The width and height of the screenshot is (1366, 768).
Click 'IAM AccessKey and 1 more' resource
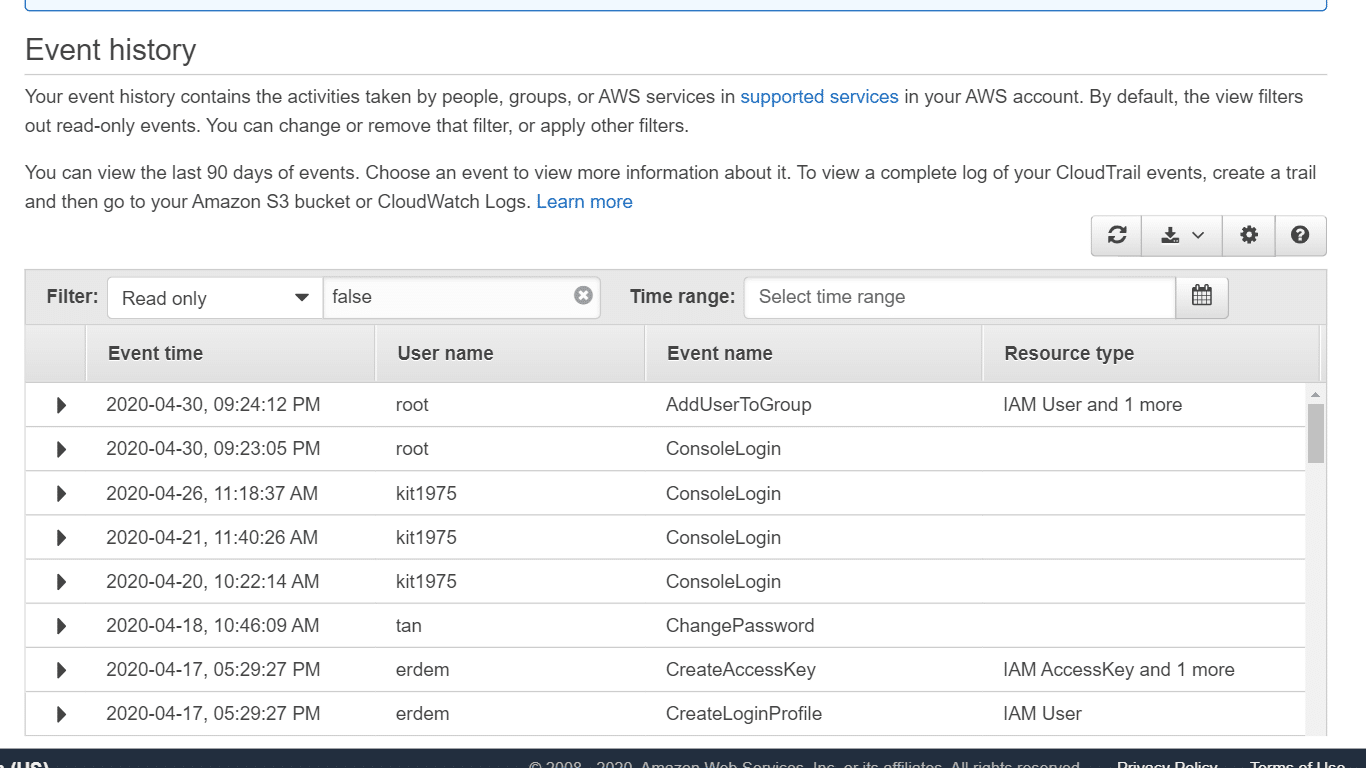[1119, 670]
